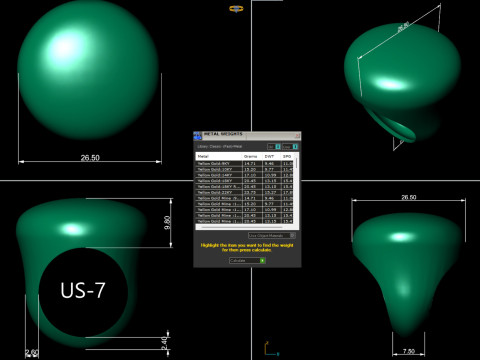The height and width of the screenshot is (360, 480).
Task: Click the Metal Weights dialog title icon
Action: click(197, 135)
